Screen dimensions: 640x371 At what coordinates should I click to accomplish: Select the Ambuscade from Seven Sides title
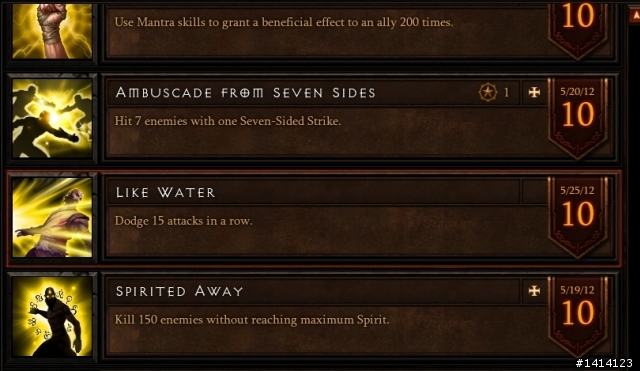click(x=245, y=93)
